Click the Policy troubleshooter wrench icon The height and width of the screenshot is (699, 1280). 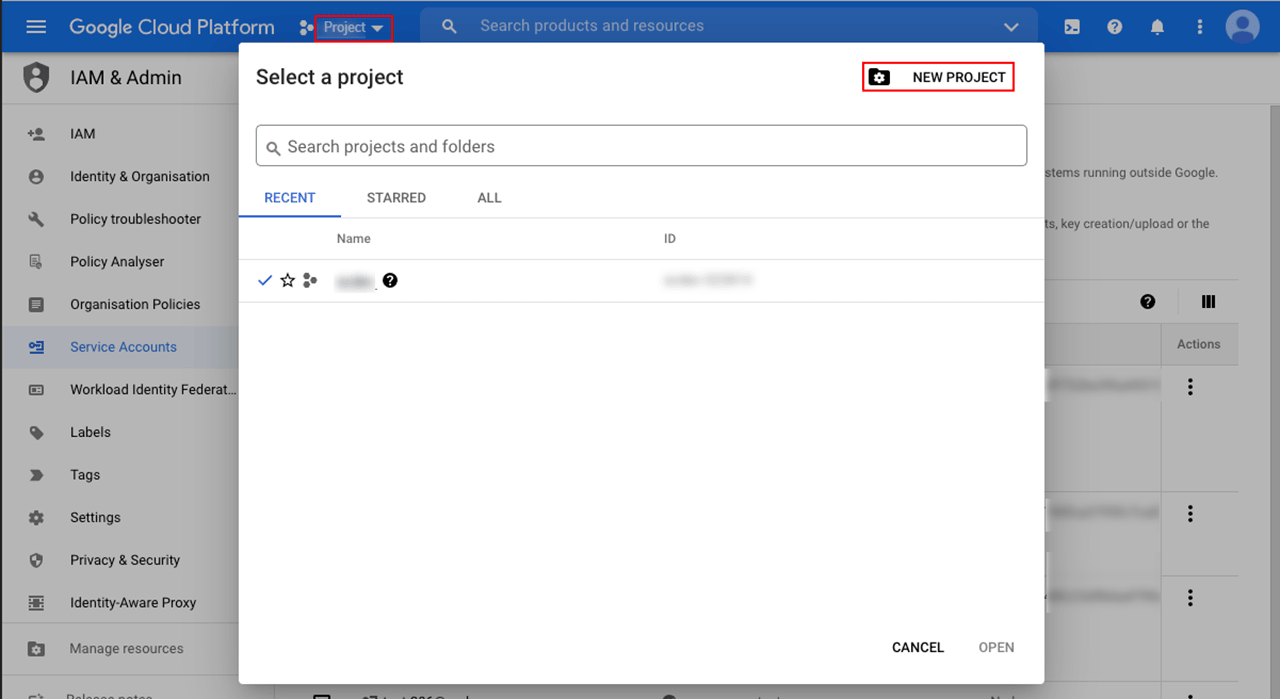(36, 219)
